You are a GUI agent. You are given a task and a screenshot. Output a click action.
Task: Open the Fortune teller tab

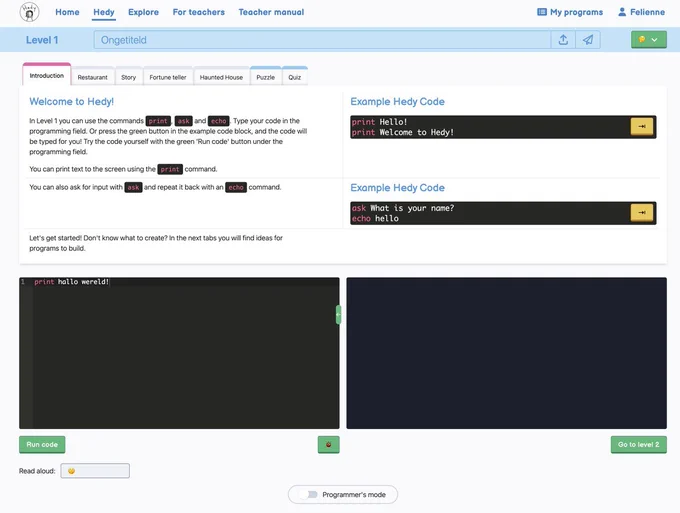tap(168, 77)
